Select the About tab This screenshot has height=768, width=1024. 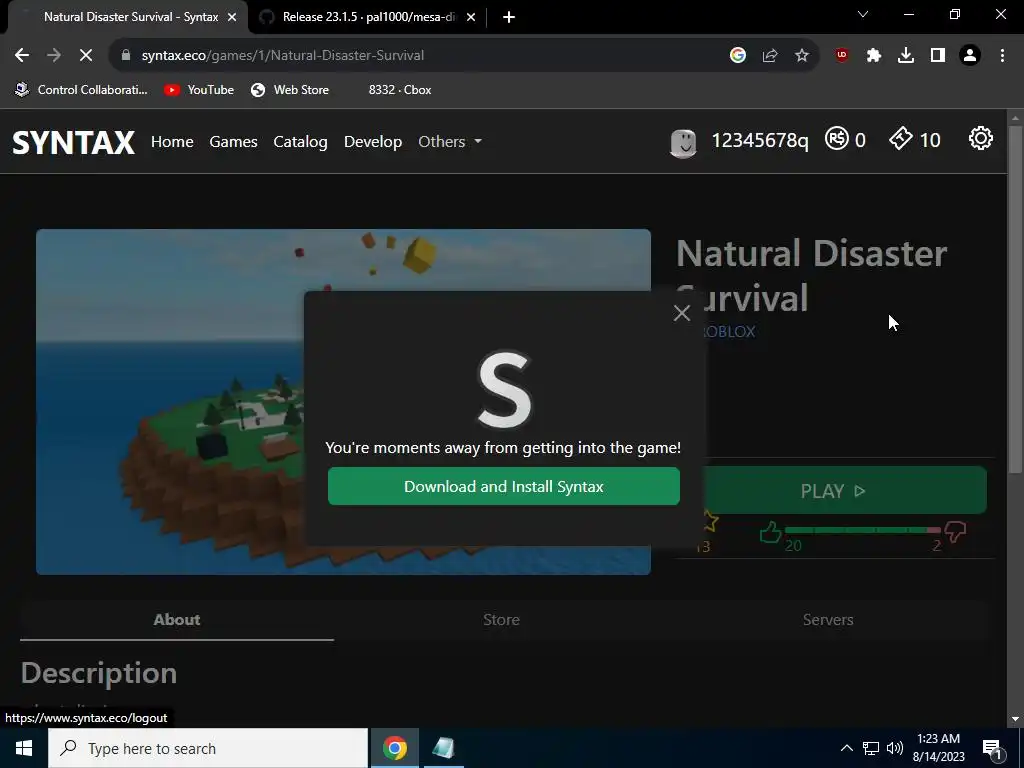pyautogui.click(x=177, y=620)
